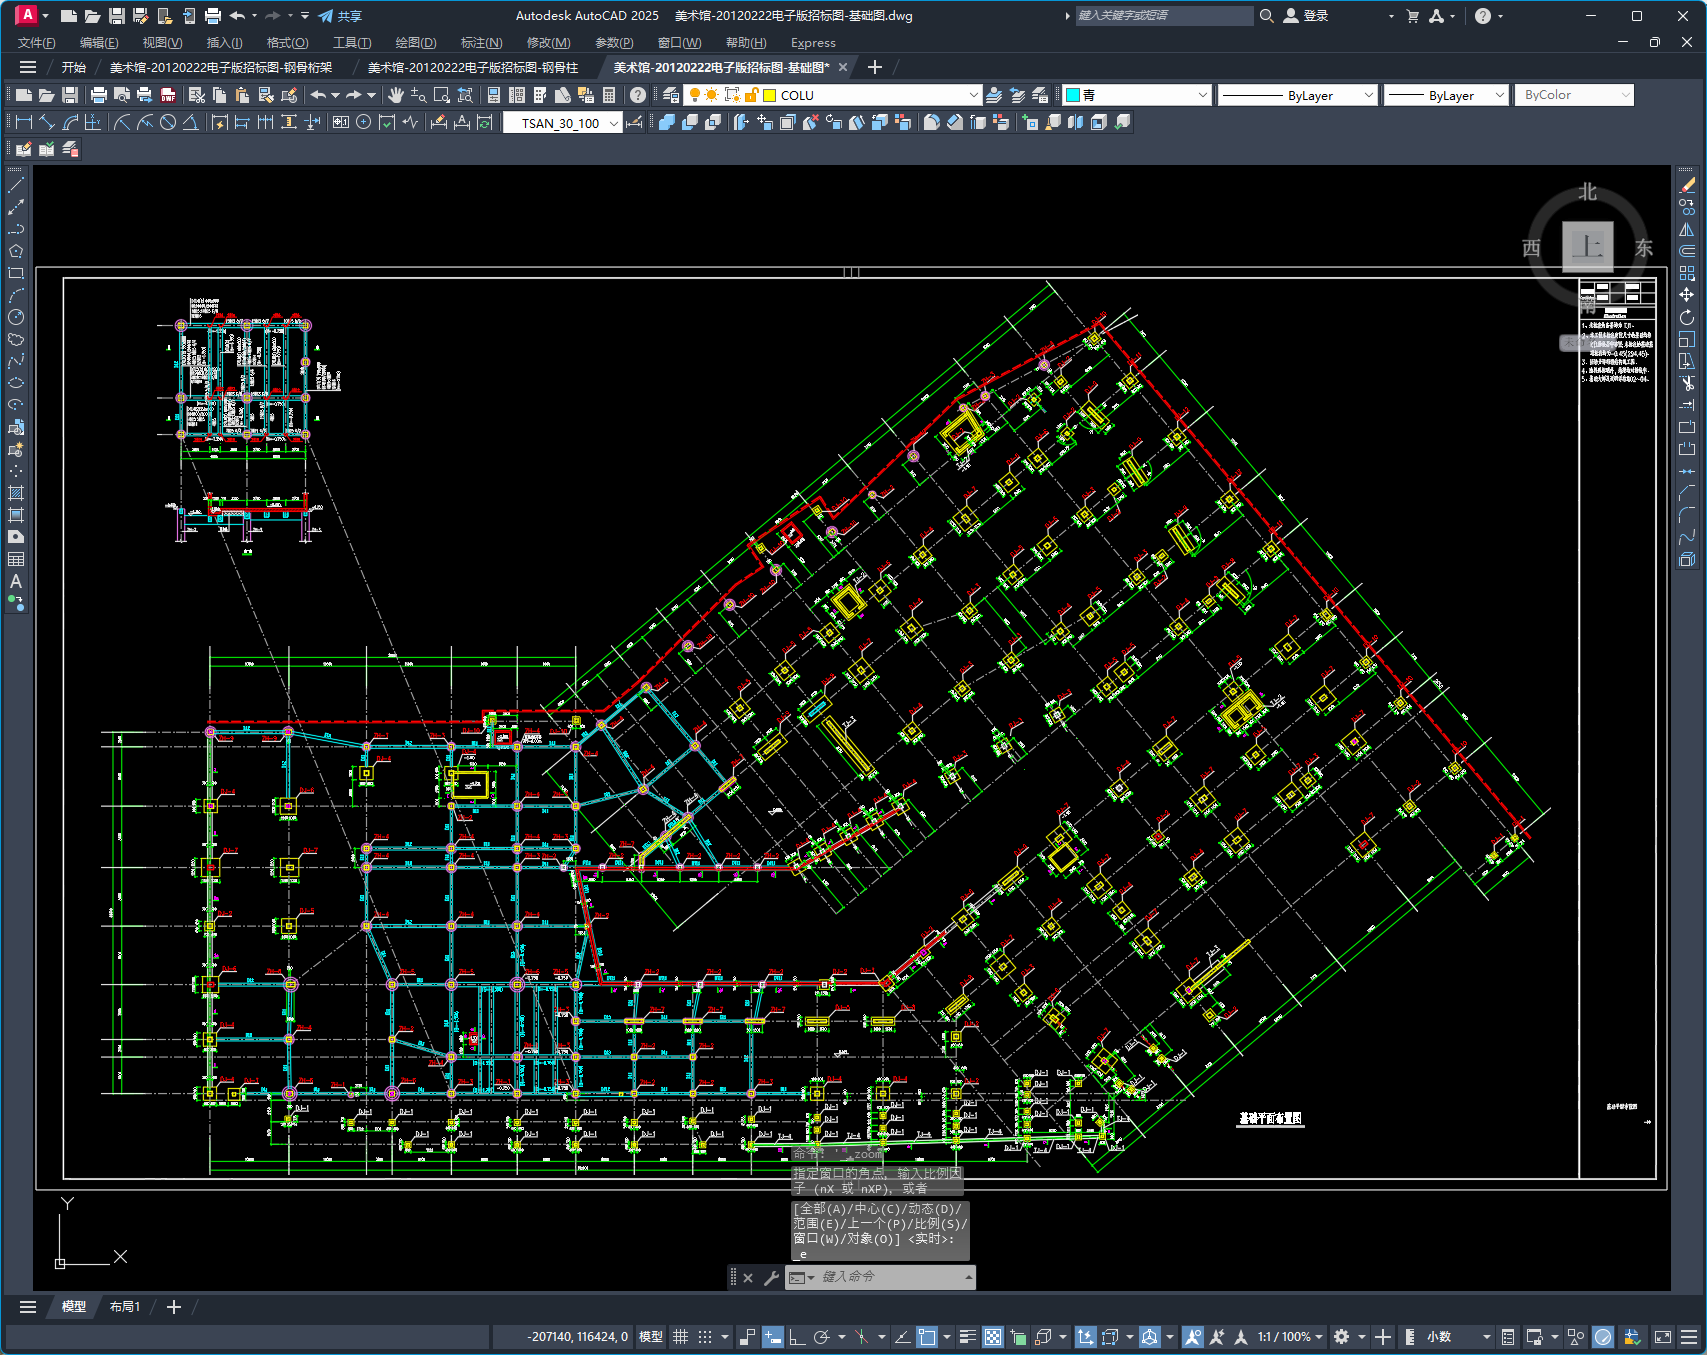
Task: Click the Plot printer icon in standard toolbar
Action: (x=98, y=95)
